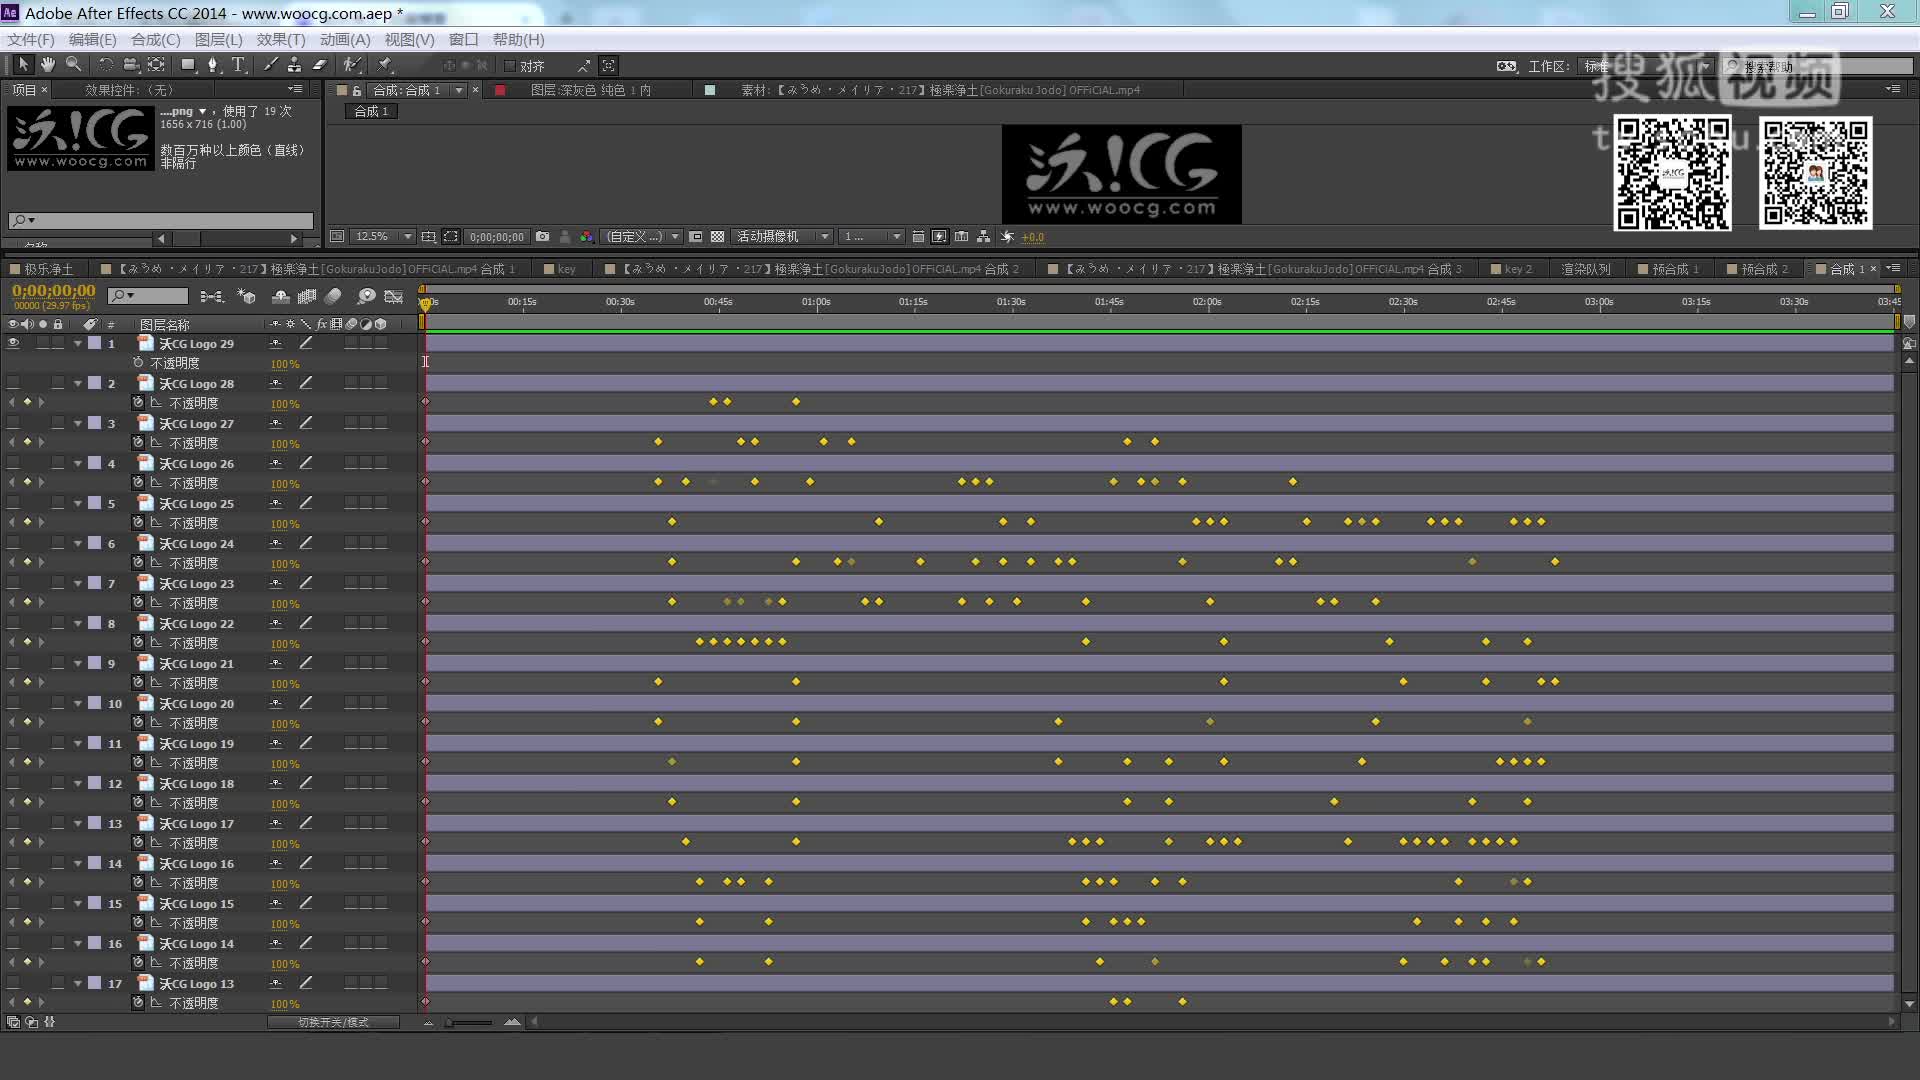1920x1080 pixels.
Task: Switch to the 渲染队列 tab
Action: point(1586,269)
